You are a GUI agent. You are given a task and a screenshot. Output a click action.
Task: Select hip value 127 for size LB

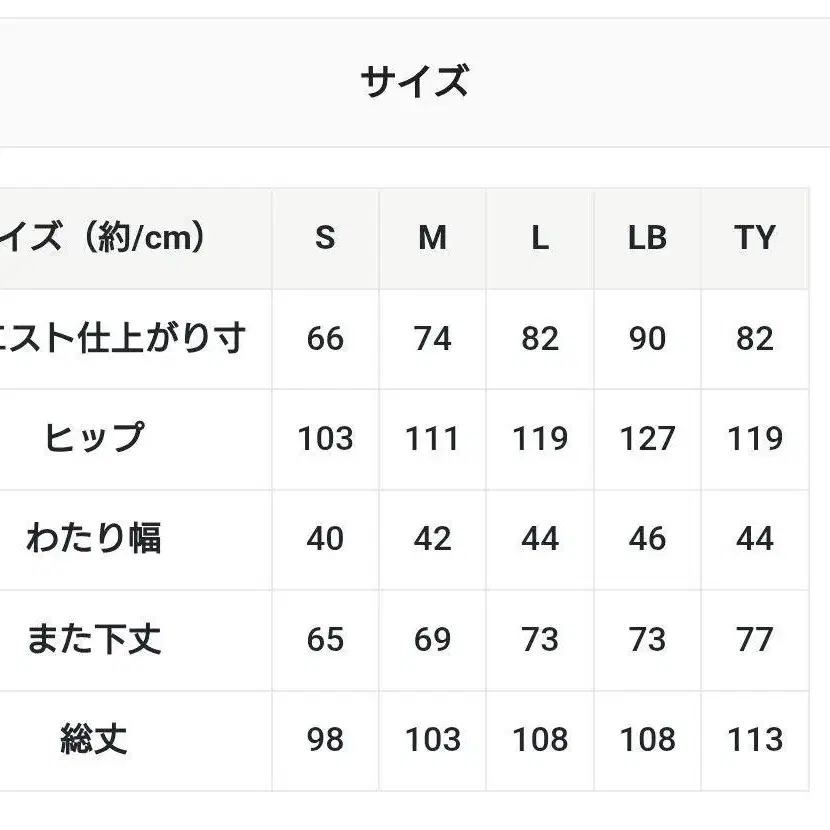(x=647, y=438)
